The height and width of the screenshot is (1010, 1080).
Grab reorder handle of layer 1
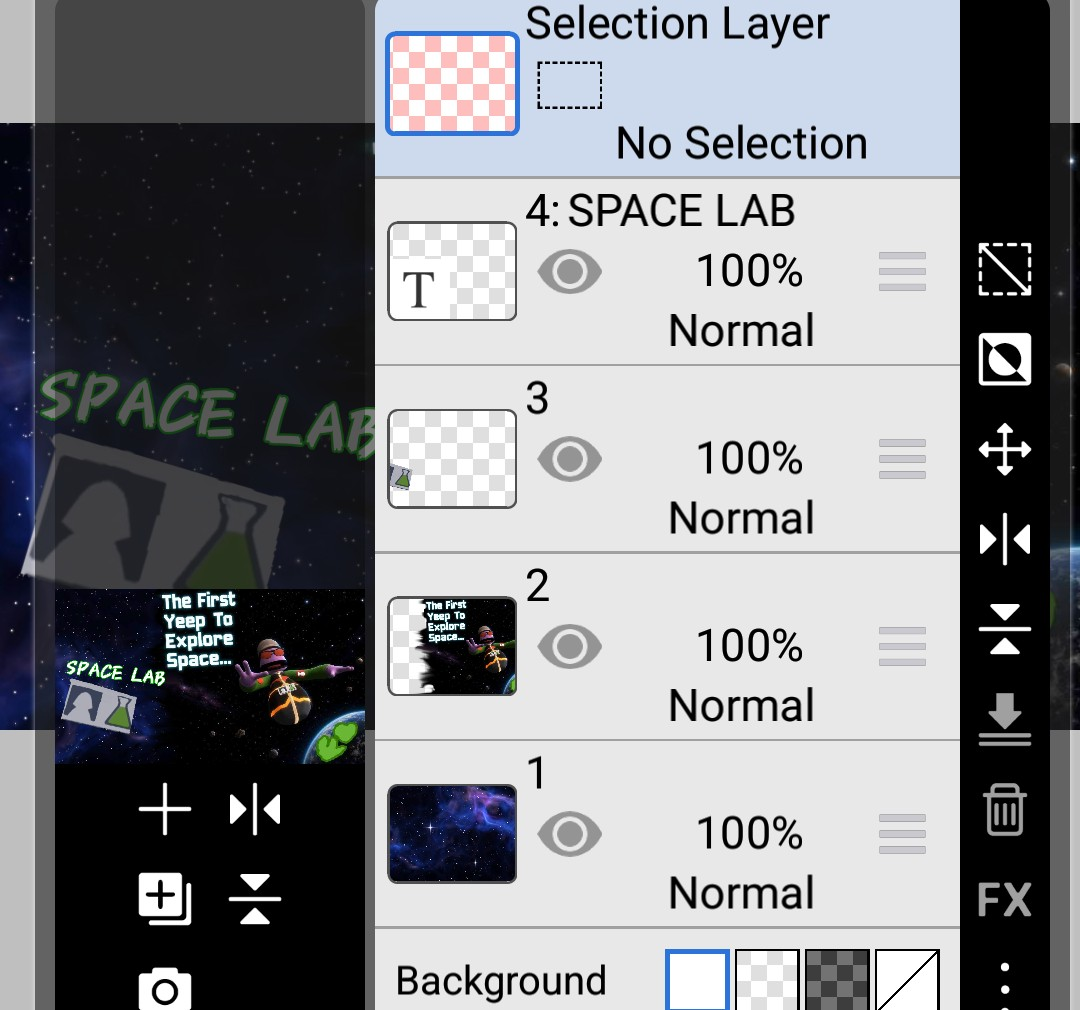(x=902, y=834)
